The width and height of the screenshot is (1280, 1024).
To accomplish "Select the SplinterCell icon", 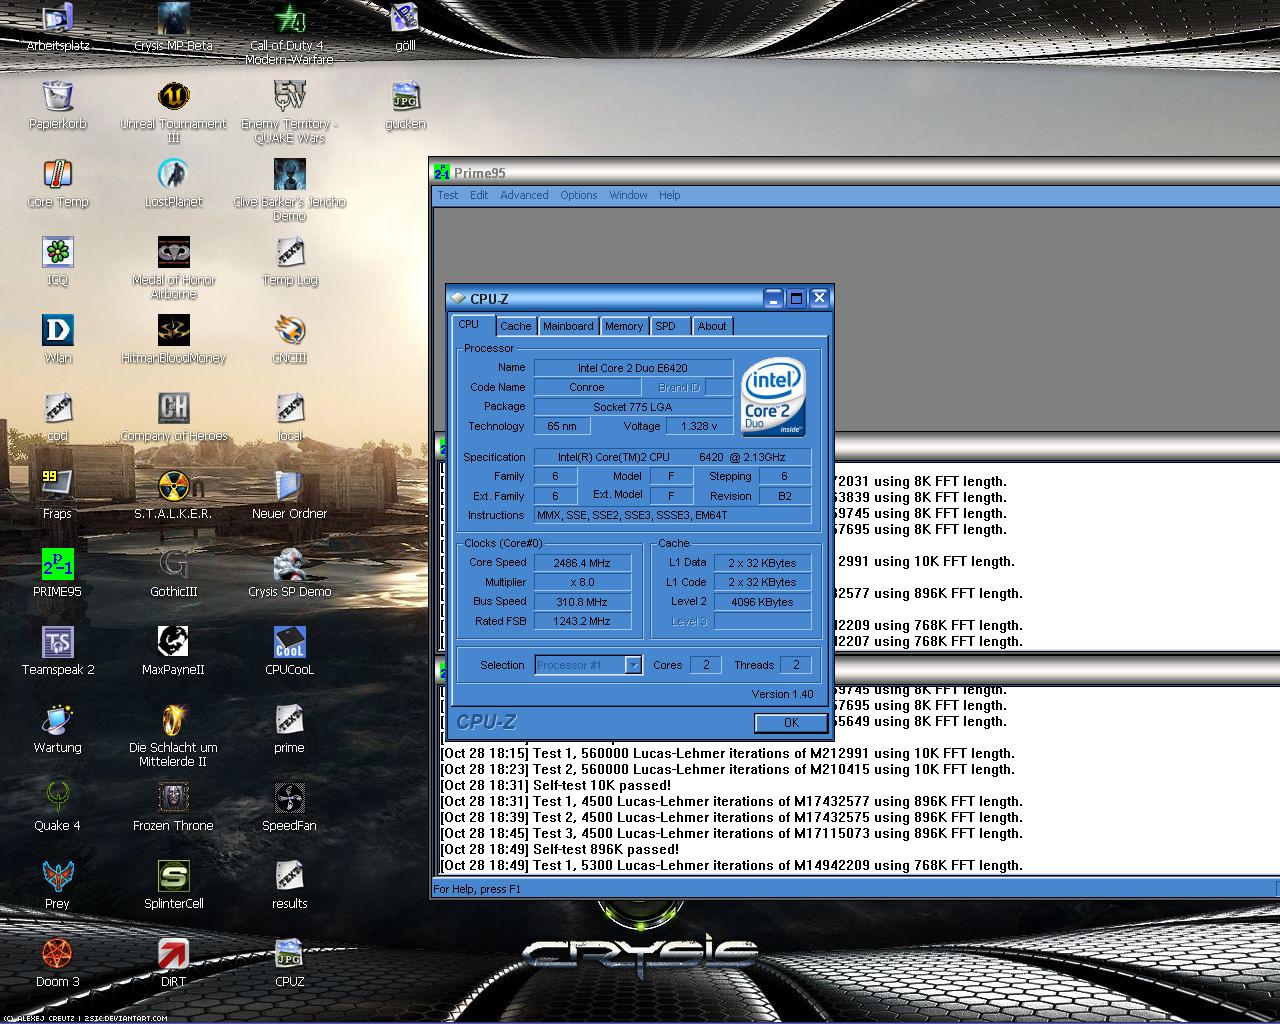I will [x=174, y=876].
